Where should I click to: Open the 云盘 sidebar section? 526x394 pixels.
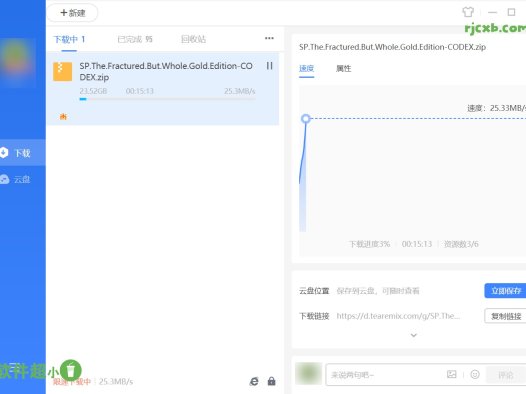point(23,179)
